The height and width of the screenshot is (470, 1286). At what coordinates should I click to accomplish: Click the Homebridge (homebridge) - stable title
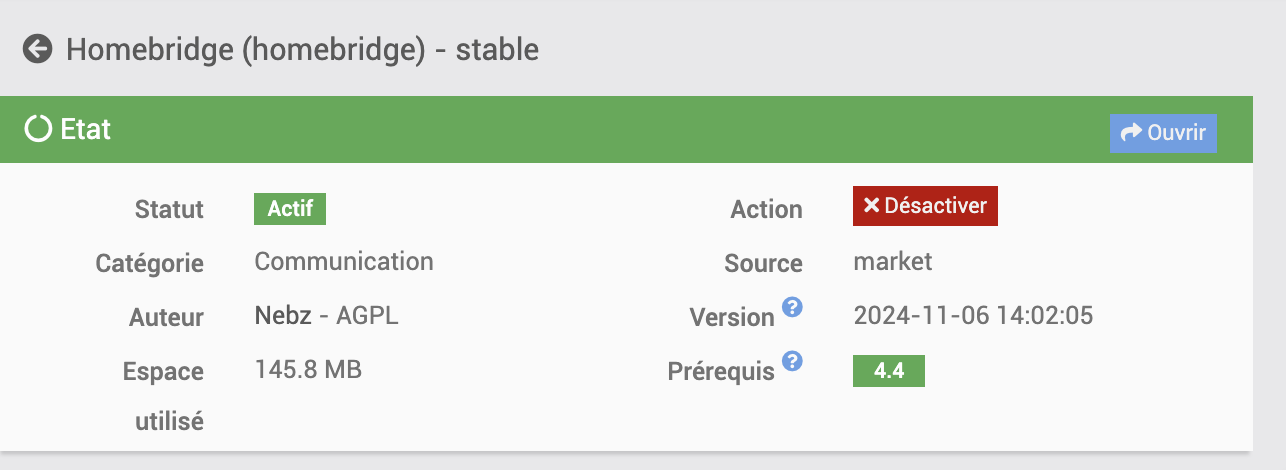tap(302, 48)
